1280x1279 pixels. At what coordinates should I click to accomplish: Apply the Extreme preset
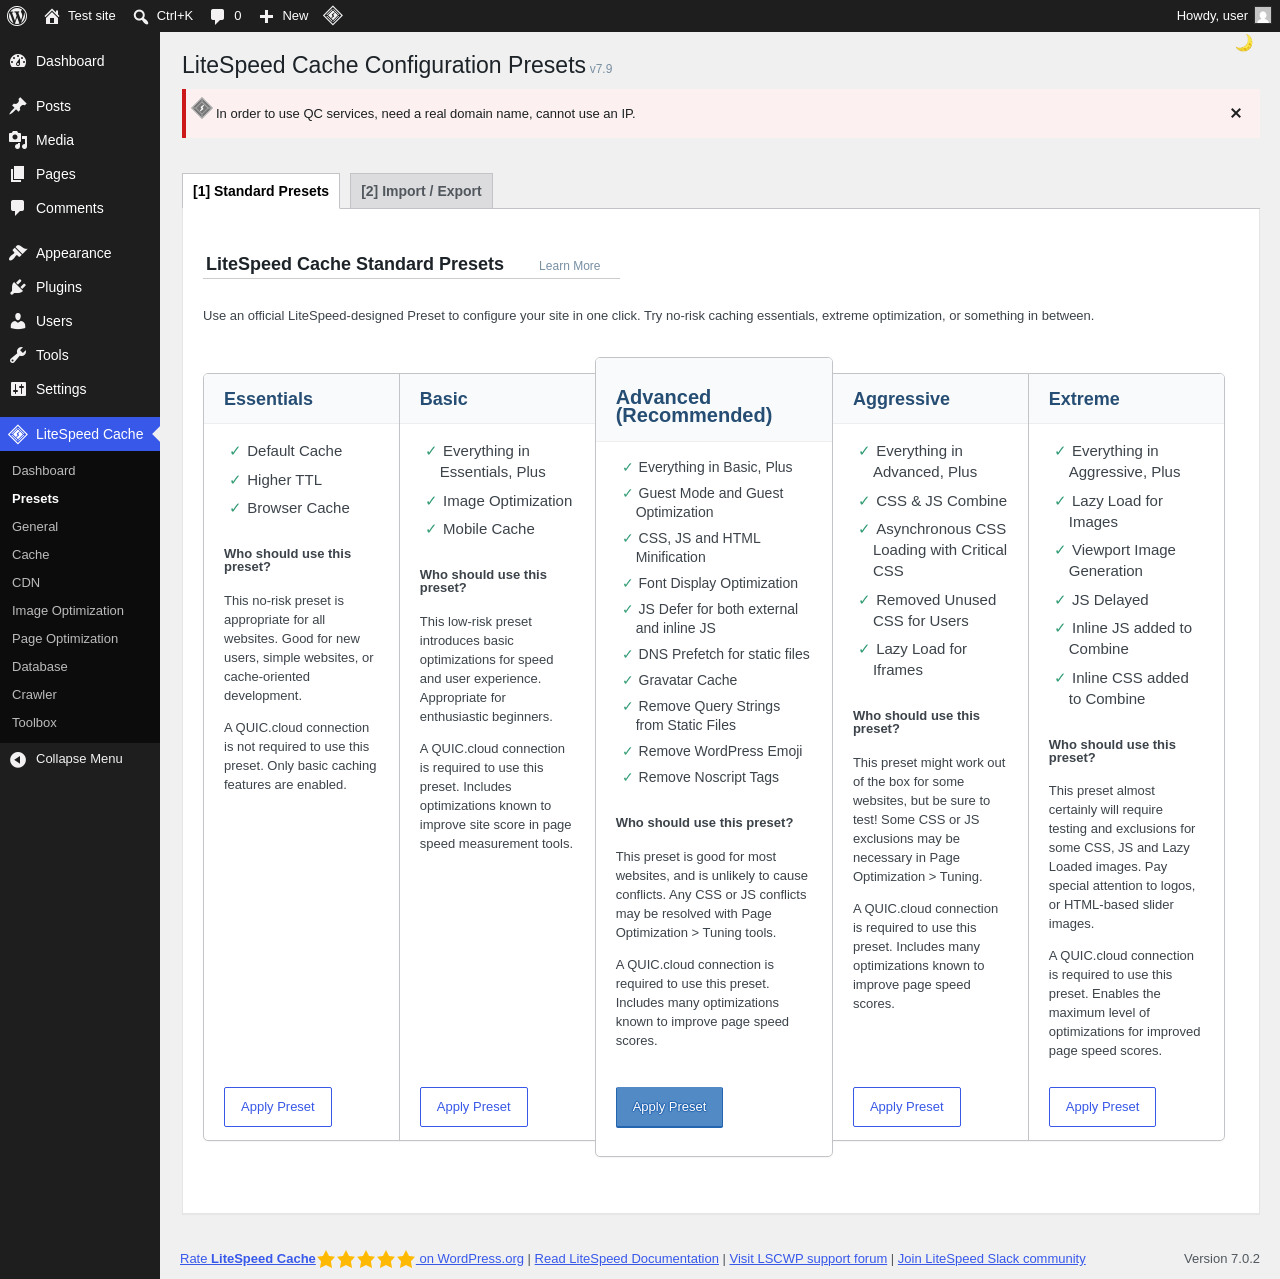1102,1107
